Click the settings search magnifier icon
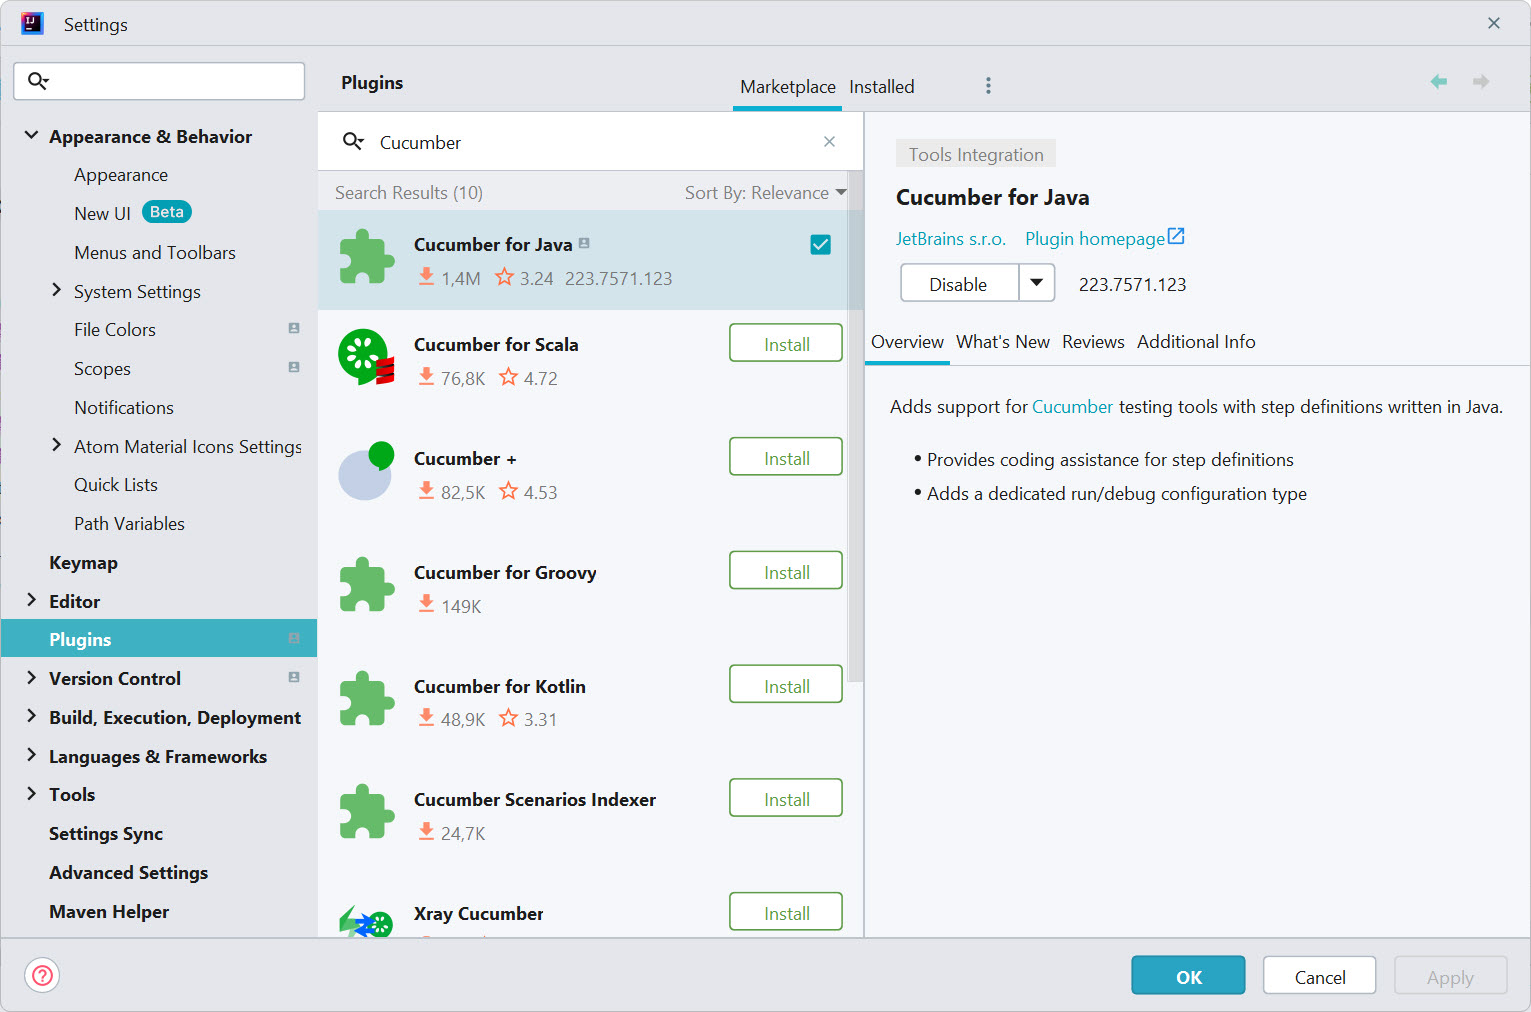 38,81
